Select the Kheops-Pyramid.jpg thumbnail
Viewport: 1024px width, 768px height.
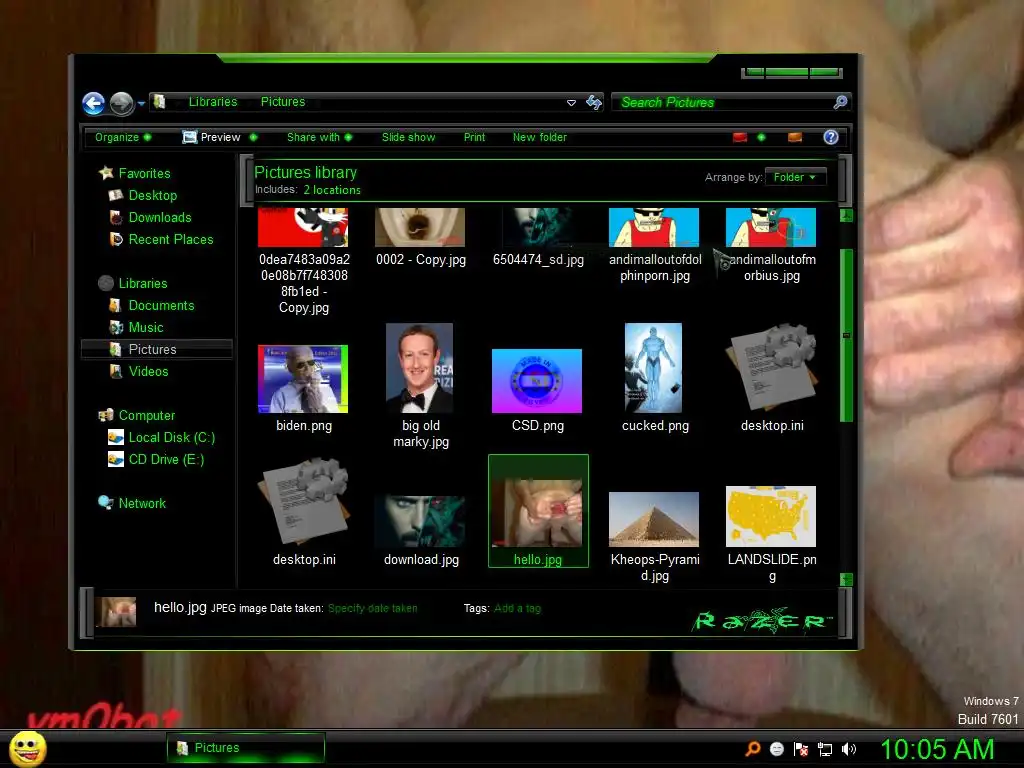[654, 519]
